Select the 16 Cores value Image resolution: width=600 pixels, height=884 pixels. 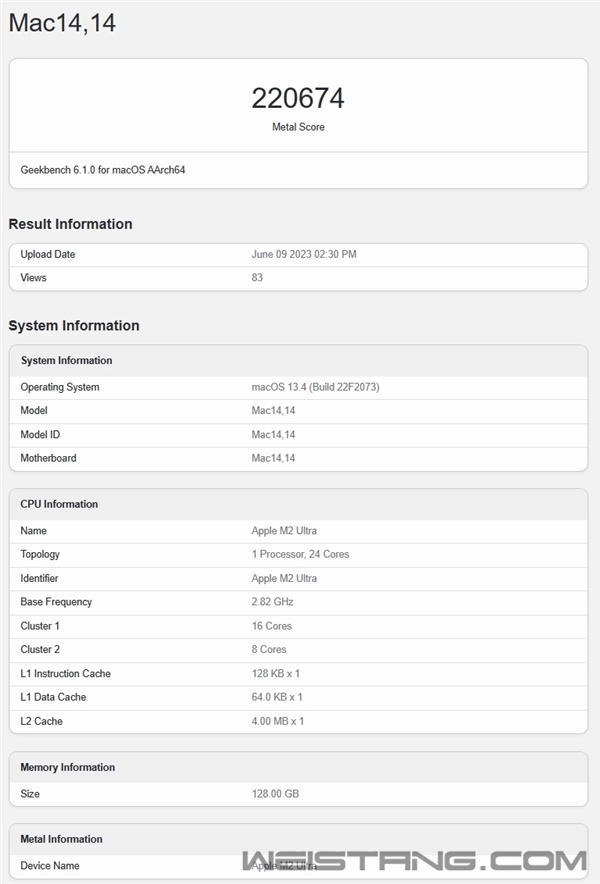tap(272, 626)
